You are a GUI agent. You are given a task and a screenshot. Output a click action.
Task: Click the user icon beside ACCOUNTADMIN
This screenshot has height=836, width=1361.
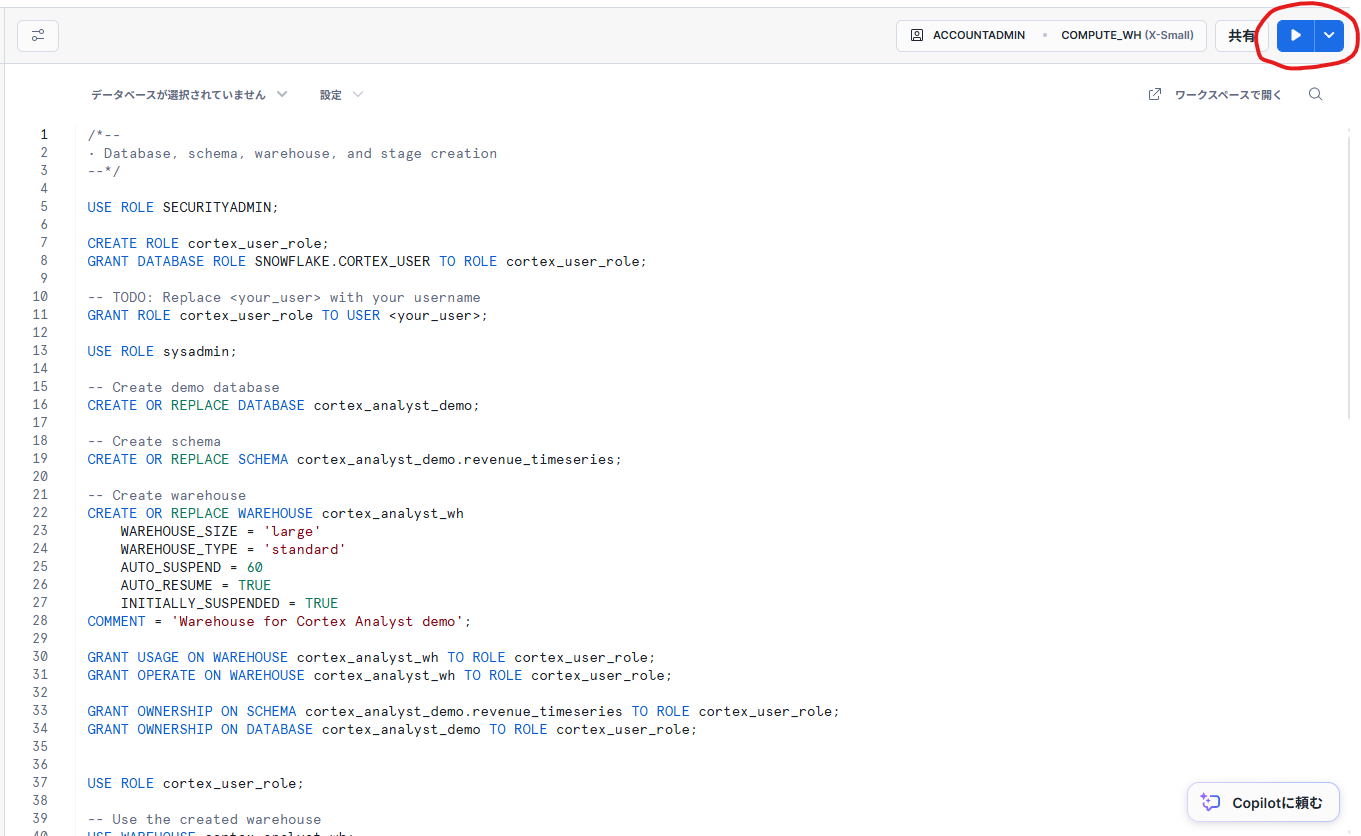[x=916, y=36]
